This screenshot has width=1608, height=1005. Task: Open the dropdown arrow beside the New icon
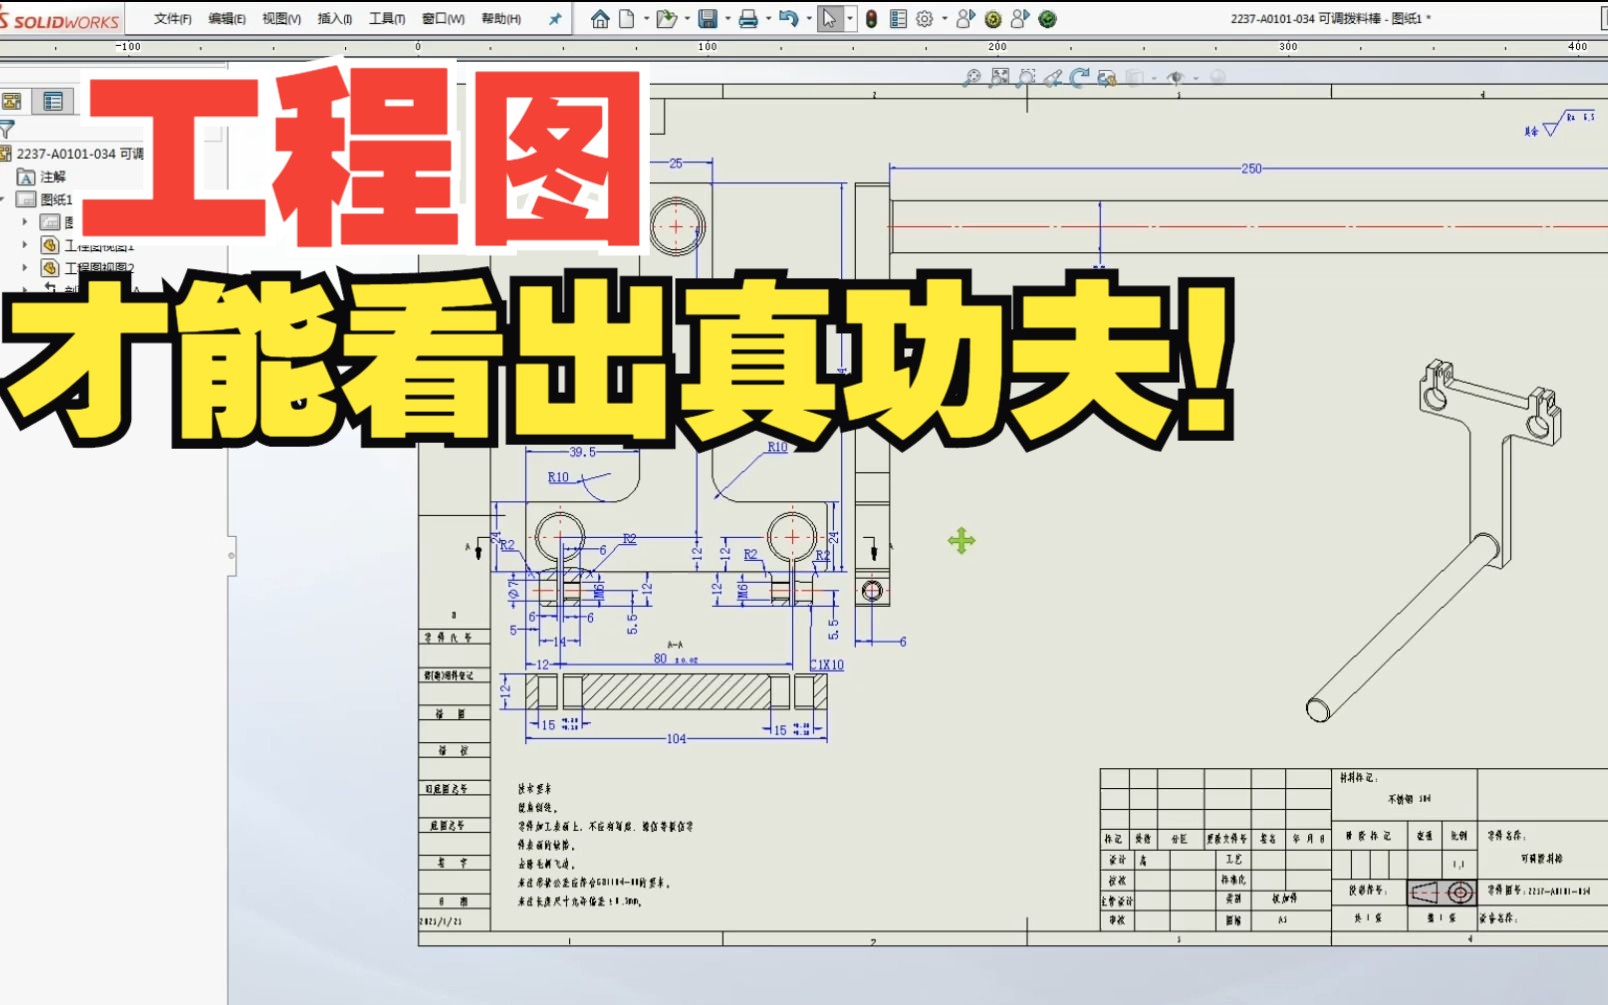click(x=646, y=19)
